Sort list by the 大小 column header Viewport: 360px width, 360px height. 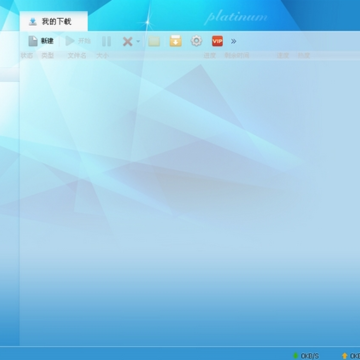102,56
